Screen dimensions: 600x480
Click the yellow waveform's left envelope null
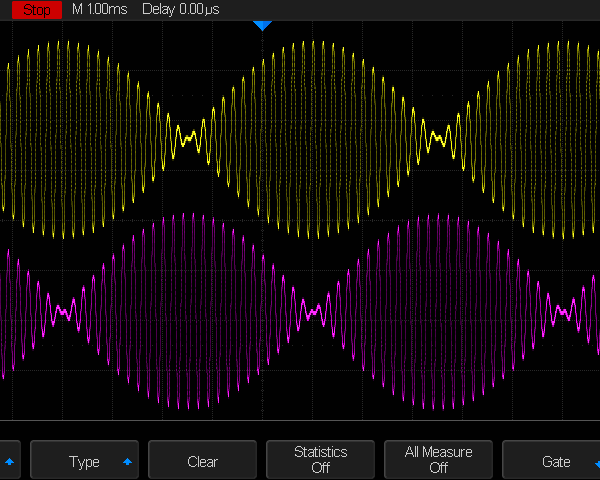[186, 139]
